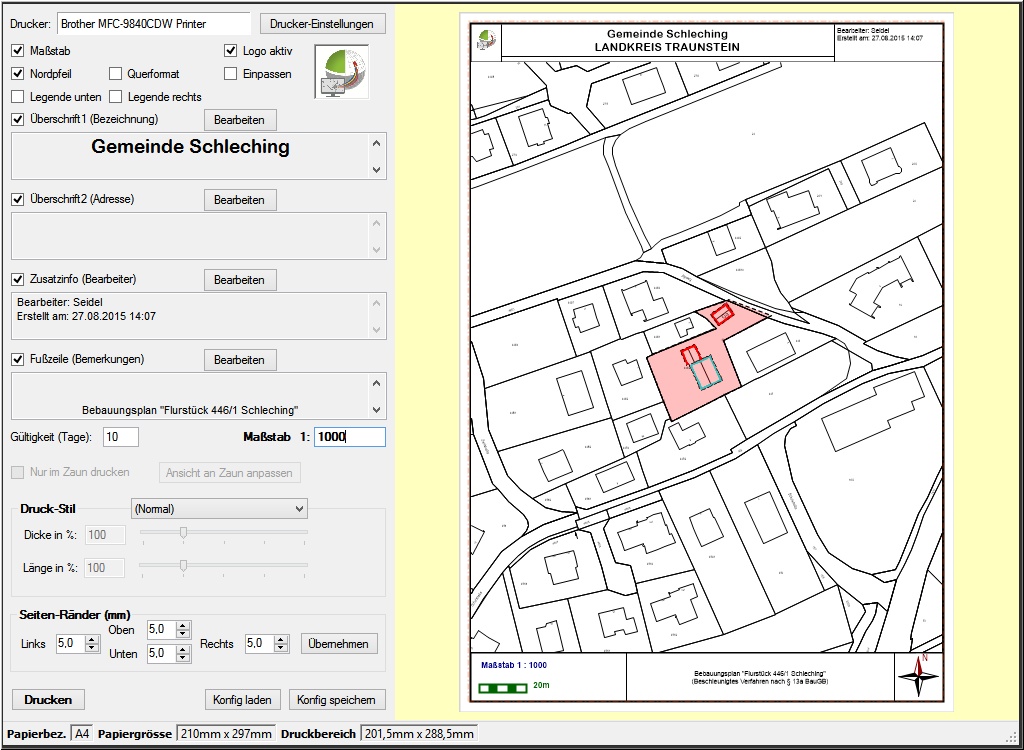Click down arrow in Überschrift1 text box
The width and height of the screenshot is (1024, 750).
pyautogui.click(x=376, y=169)
